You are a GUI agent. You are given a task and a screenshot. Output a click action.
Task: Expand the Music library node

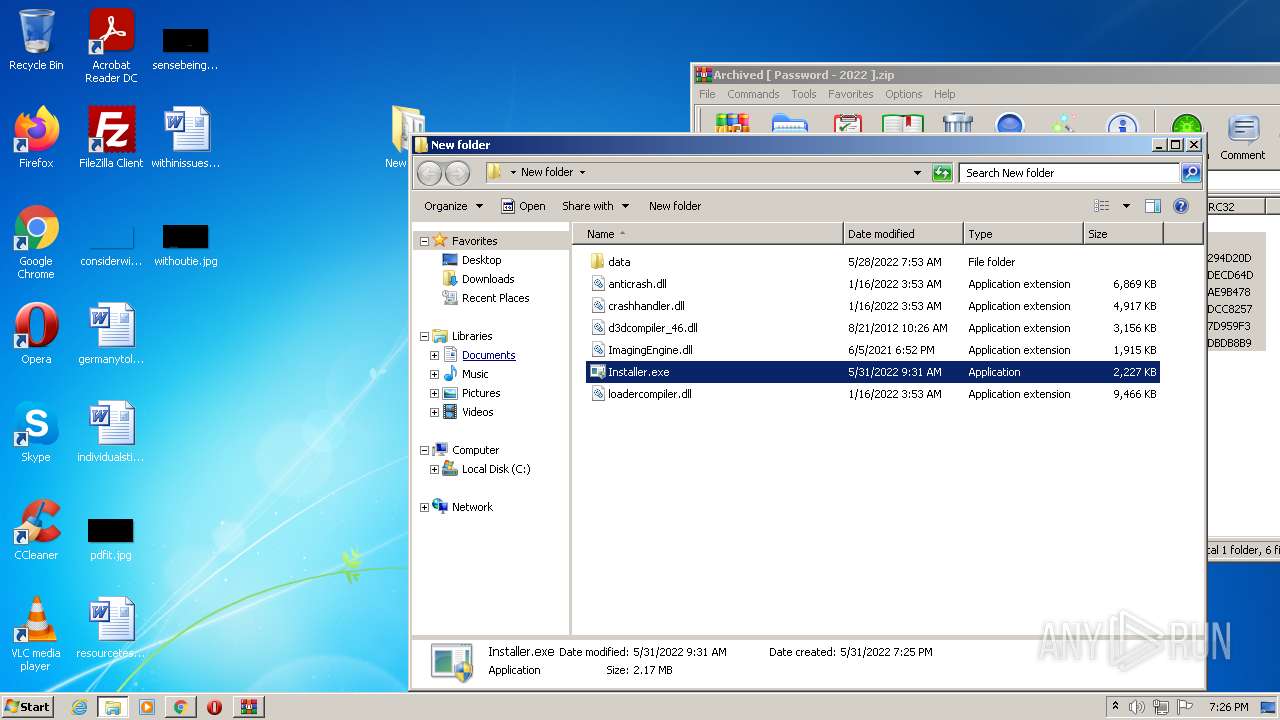435,374
